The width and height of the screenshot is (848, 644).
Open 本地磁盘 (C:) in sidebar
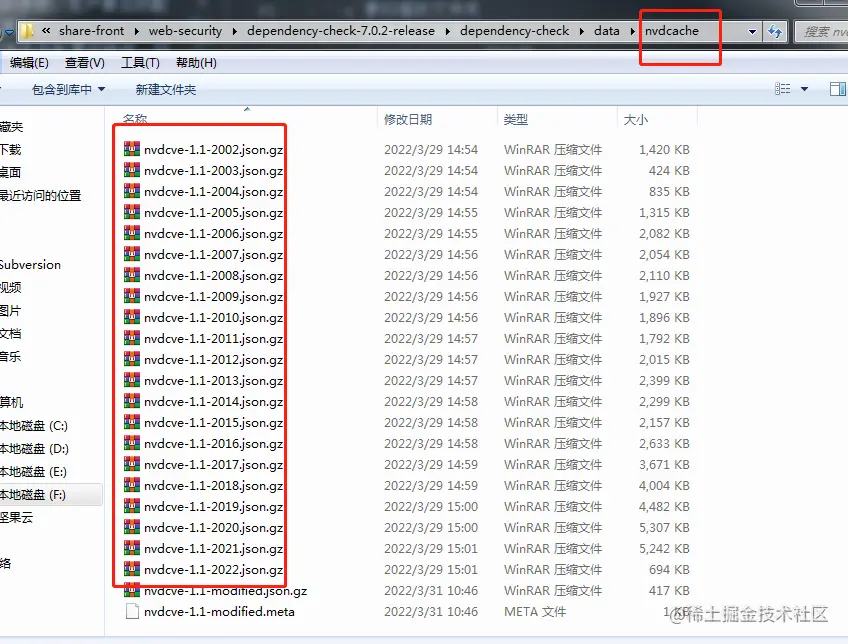click(x=34, y=426)
